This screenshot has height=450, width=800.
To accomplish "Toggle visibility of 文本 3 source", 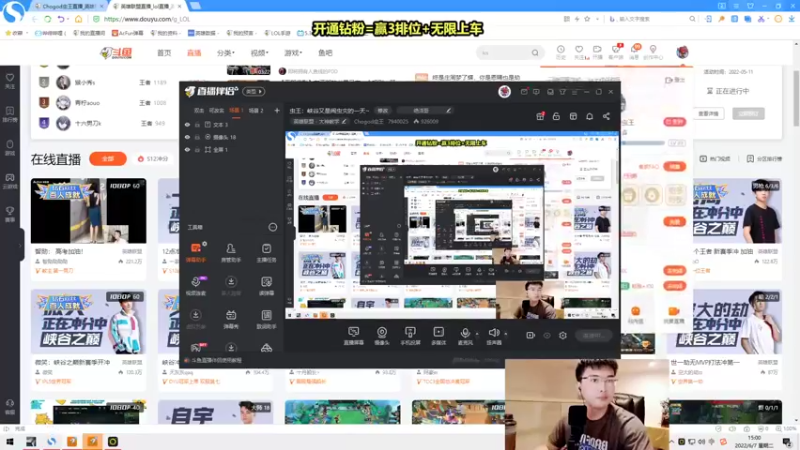I will tap(187, 124).
